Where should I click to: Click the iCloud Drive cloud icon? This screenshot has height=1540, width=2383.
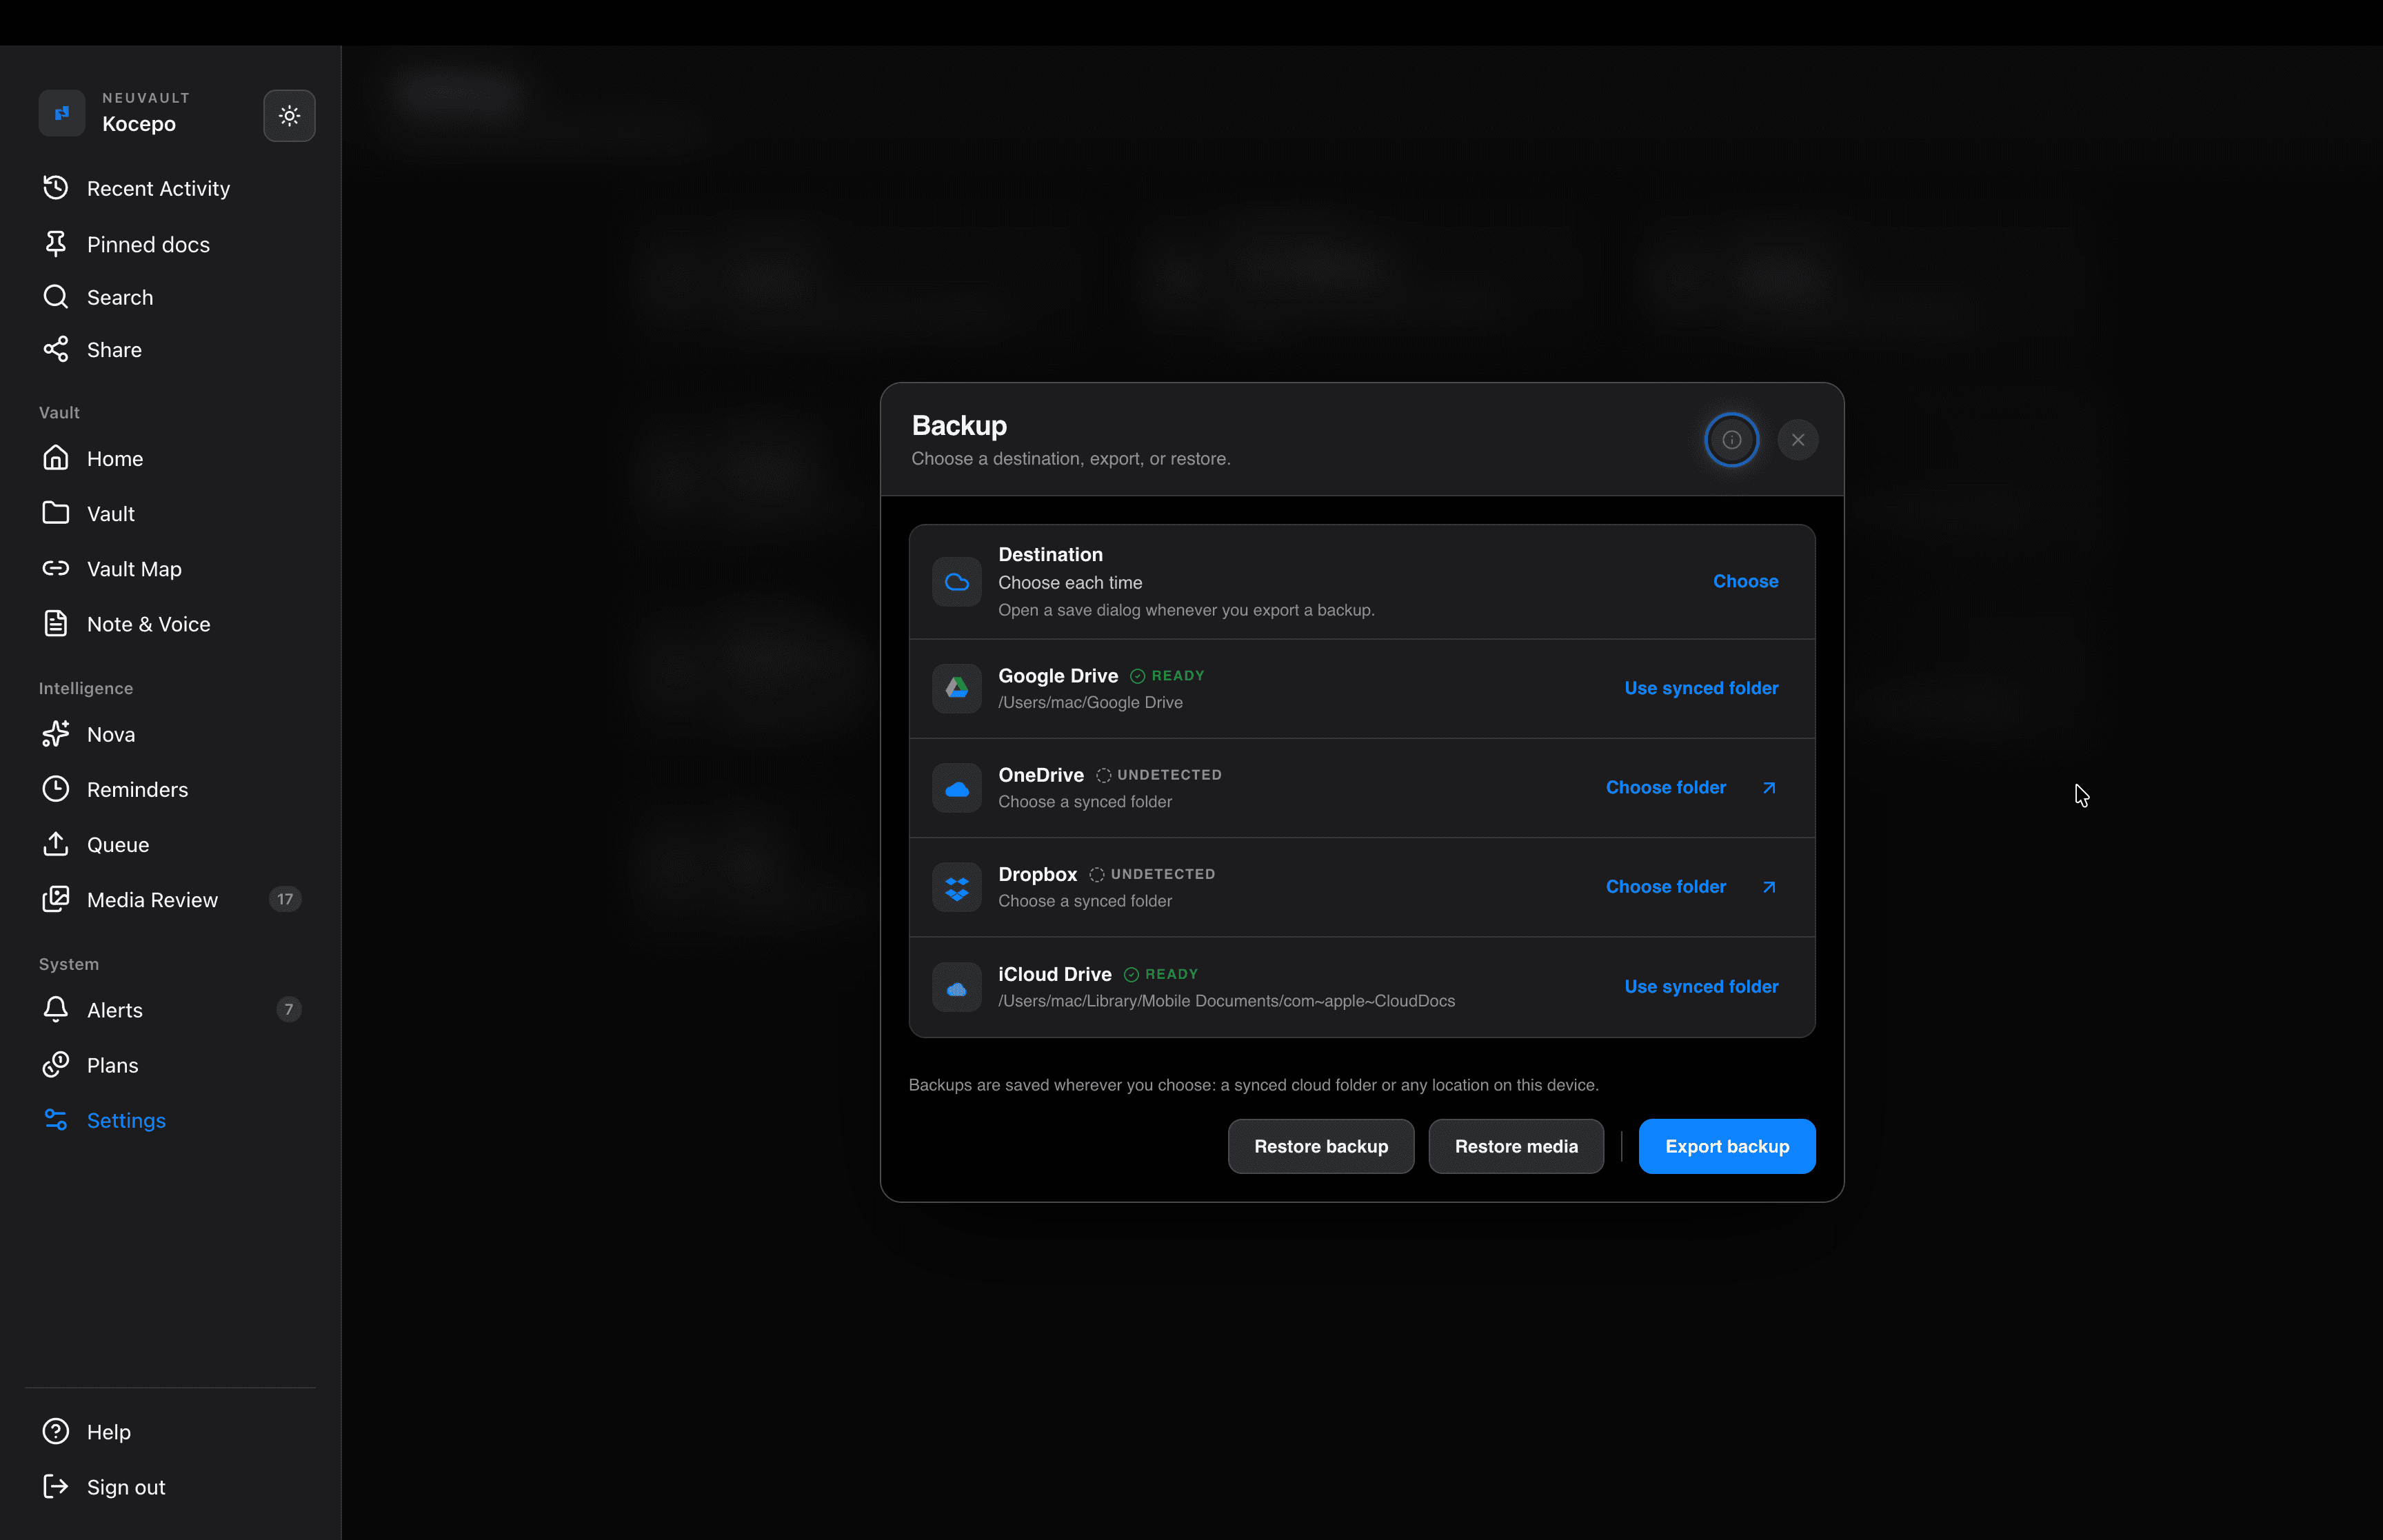(x=956, y=987)
